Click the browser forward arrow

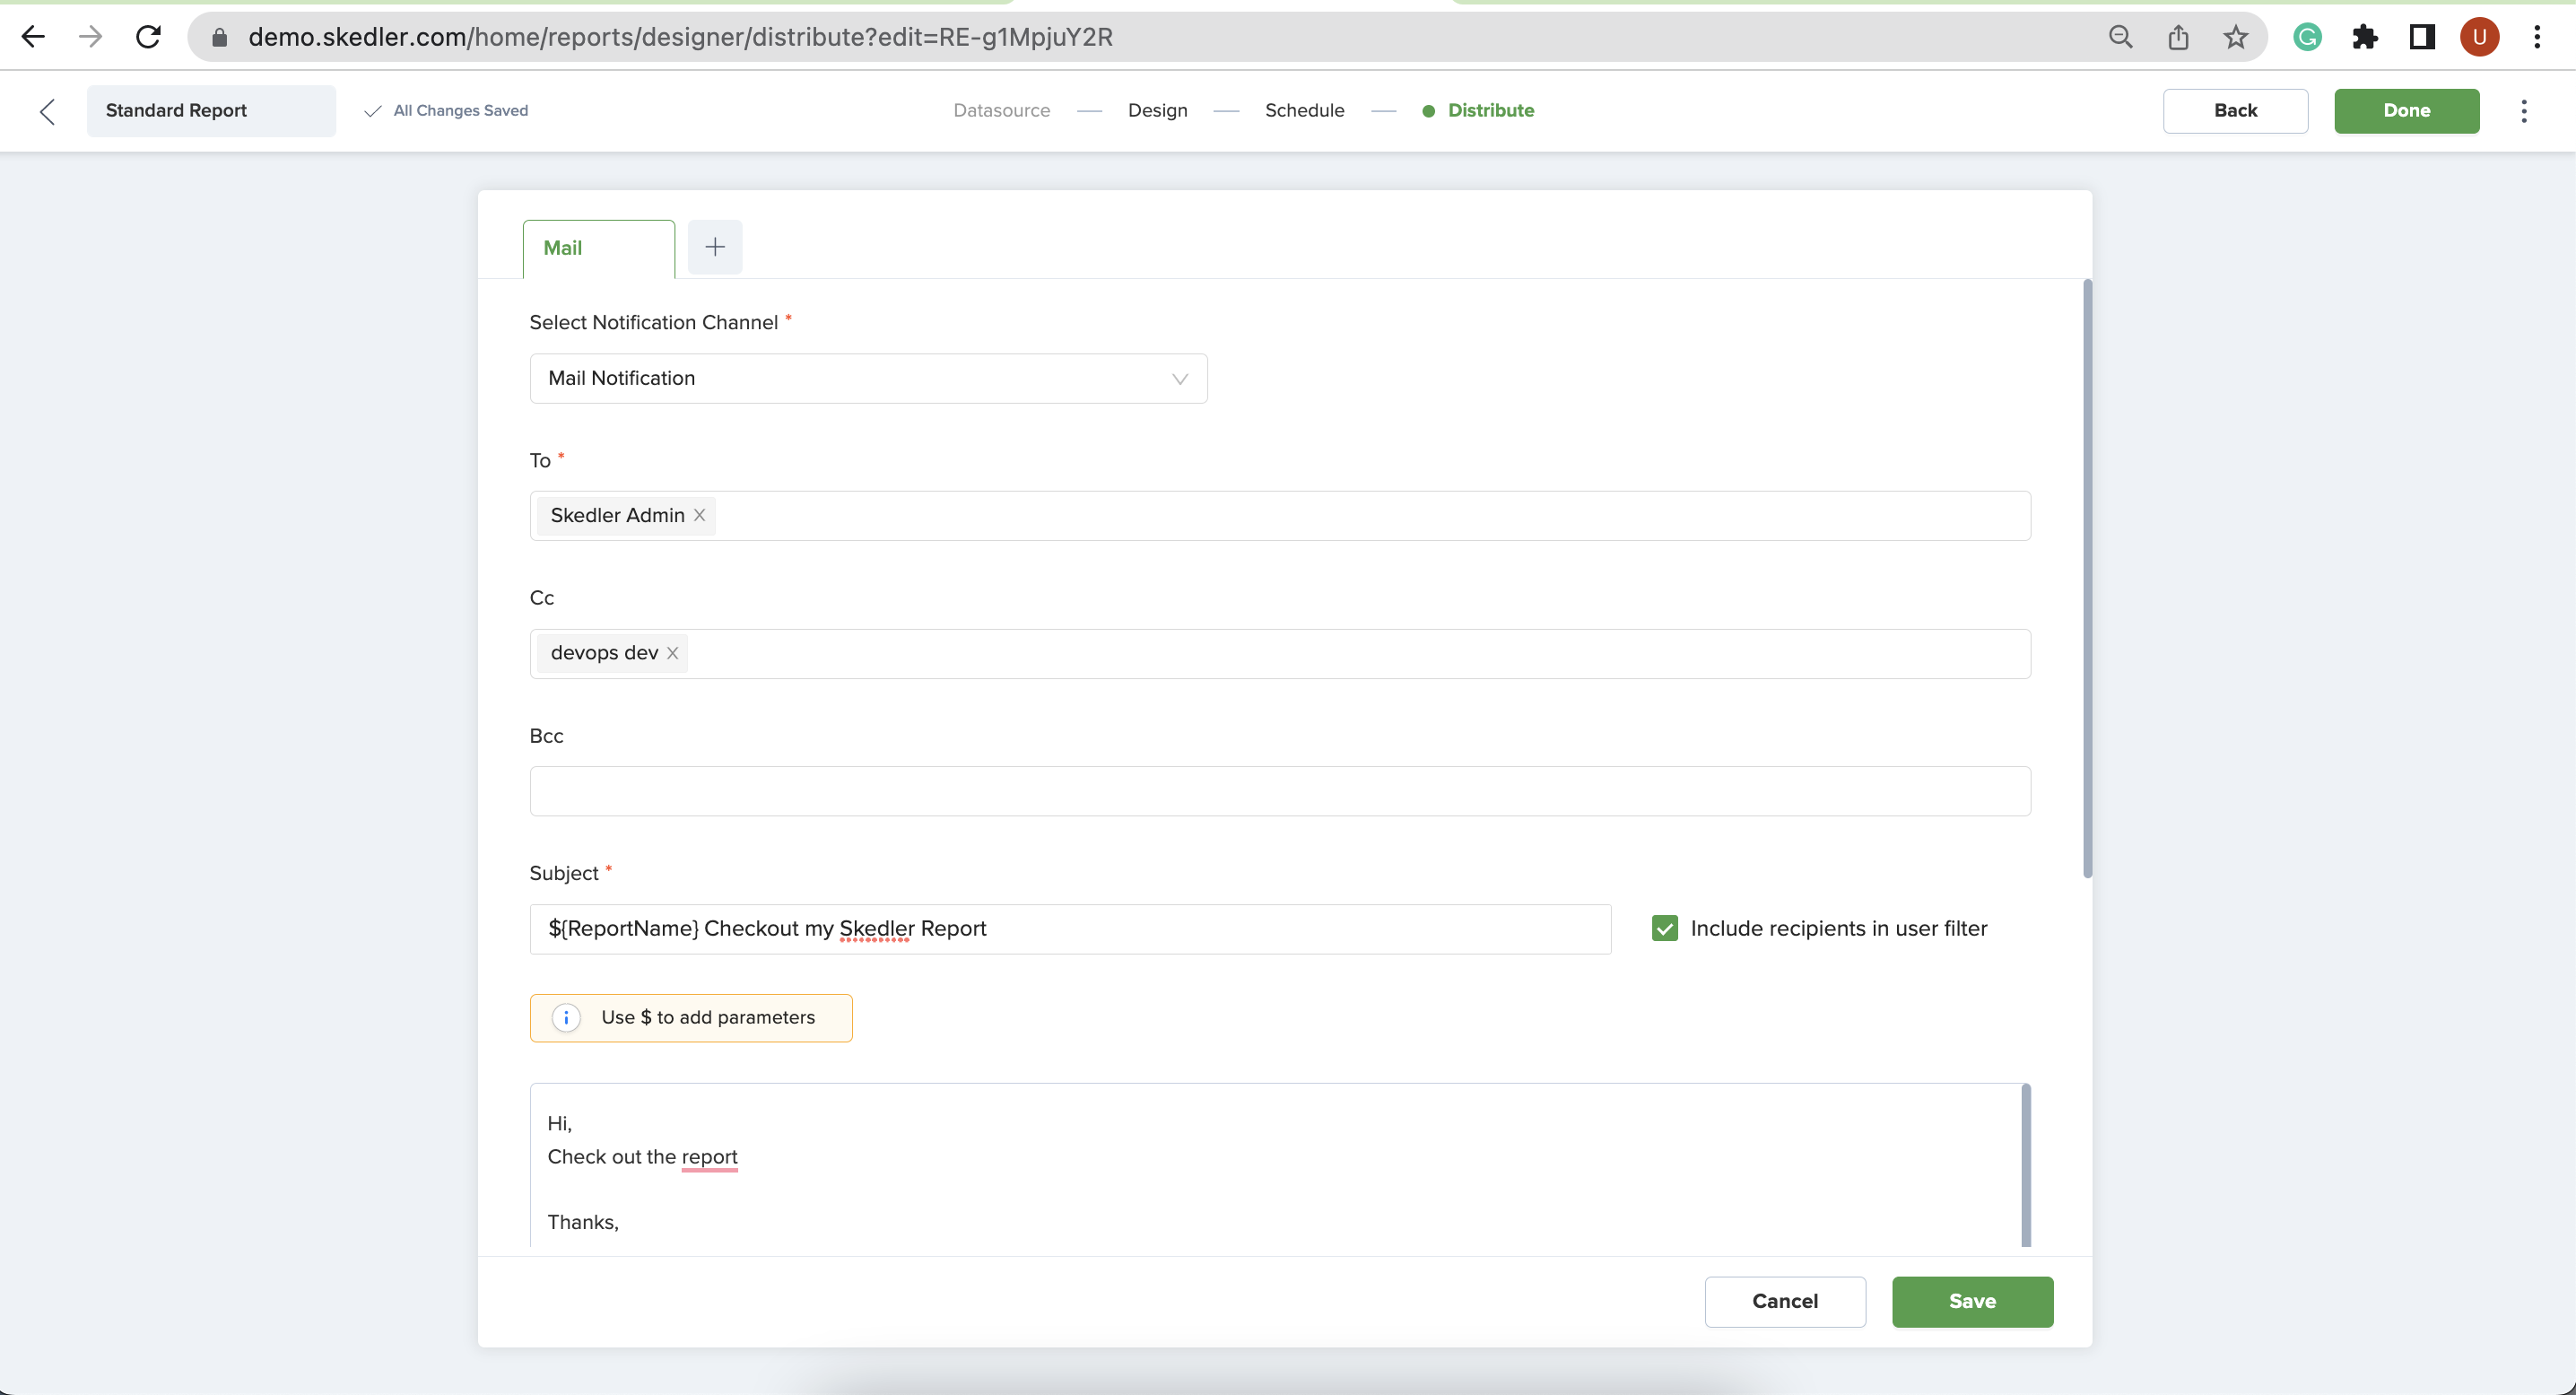(x=91, y=37)
